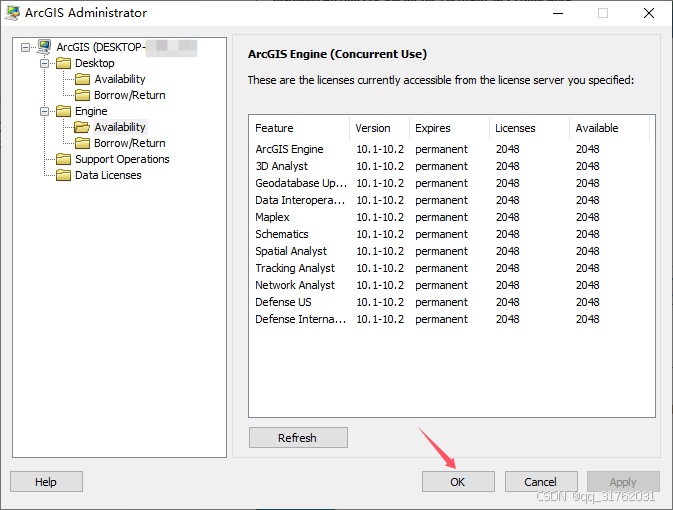Select Borrow/Return label under Engine
673x510 pixels.
[130, 143]
